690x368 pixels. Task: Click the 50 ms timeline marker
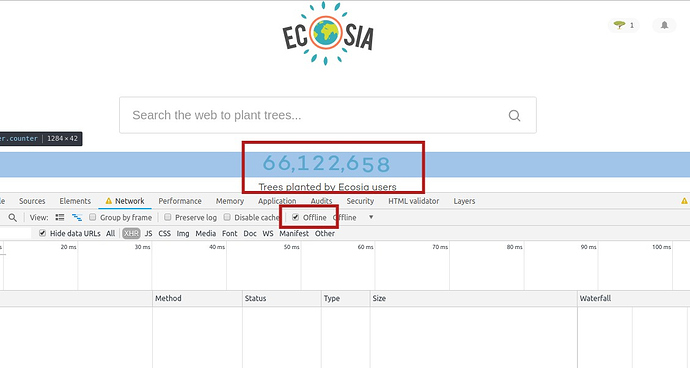pos(291,247)
